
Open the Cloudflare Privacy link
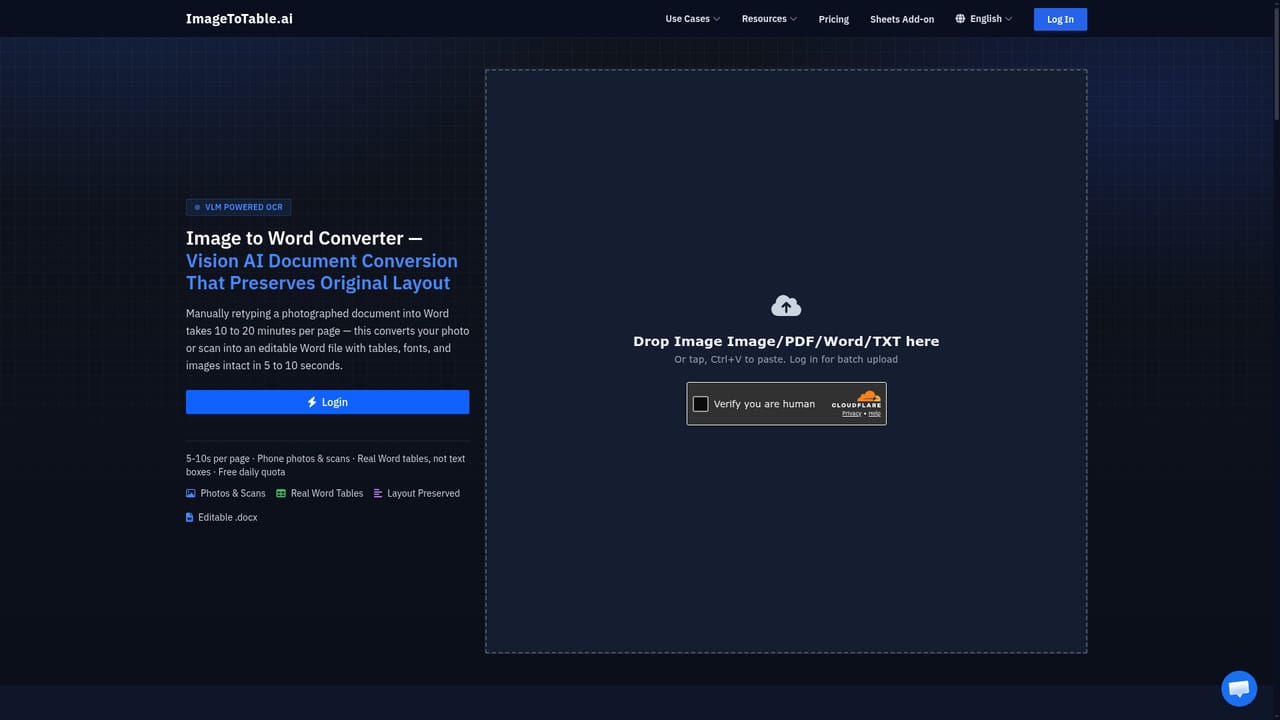pyautogui.click(x=851, y=413)
